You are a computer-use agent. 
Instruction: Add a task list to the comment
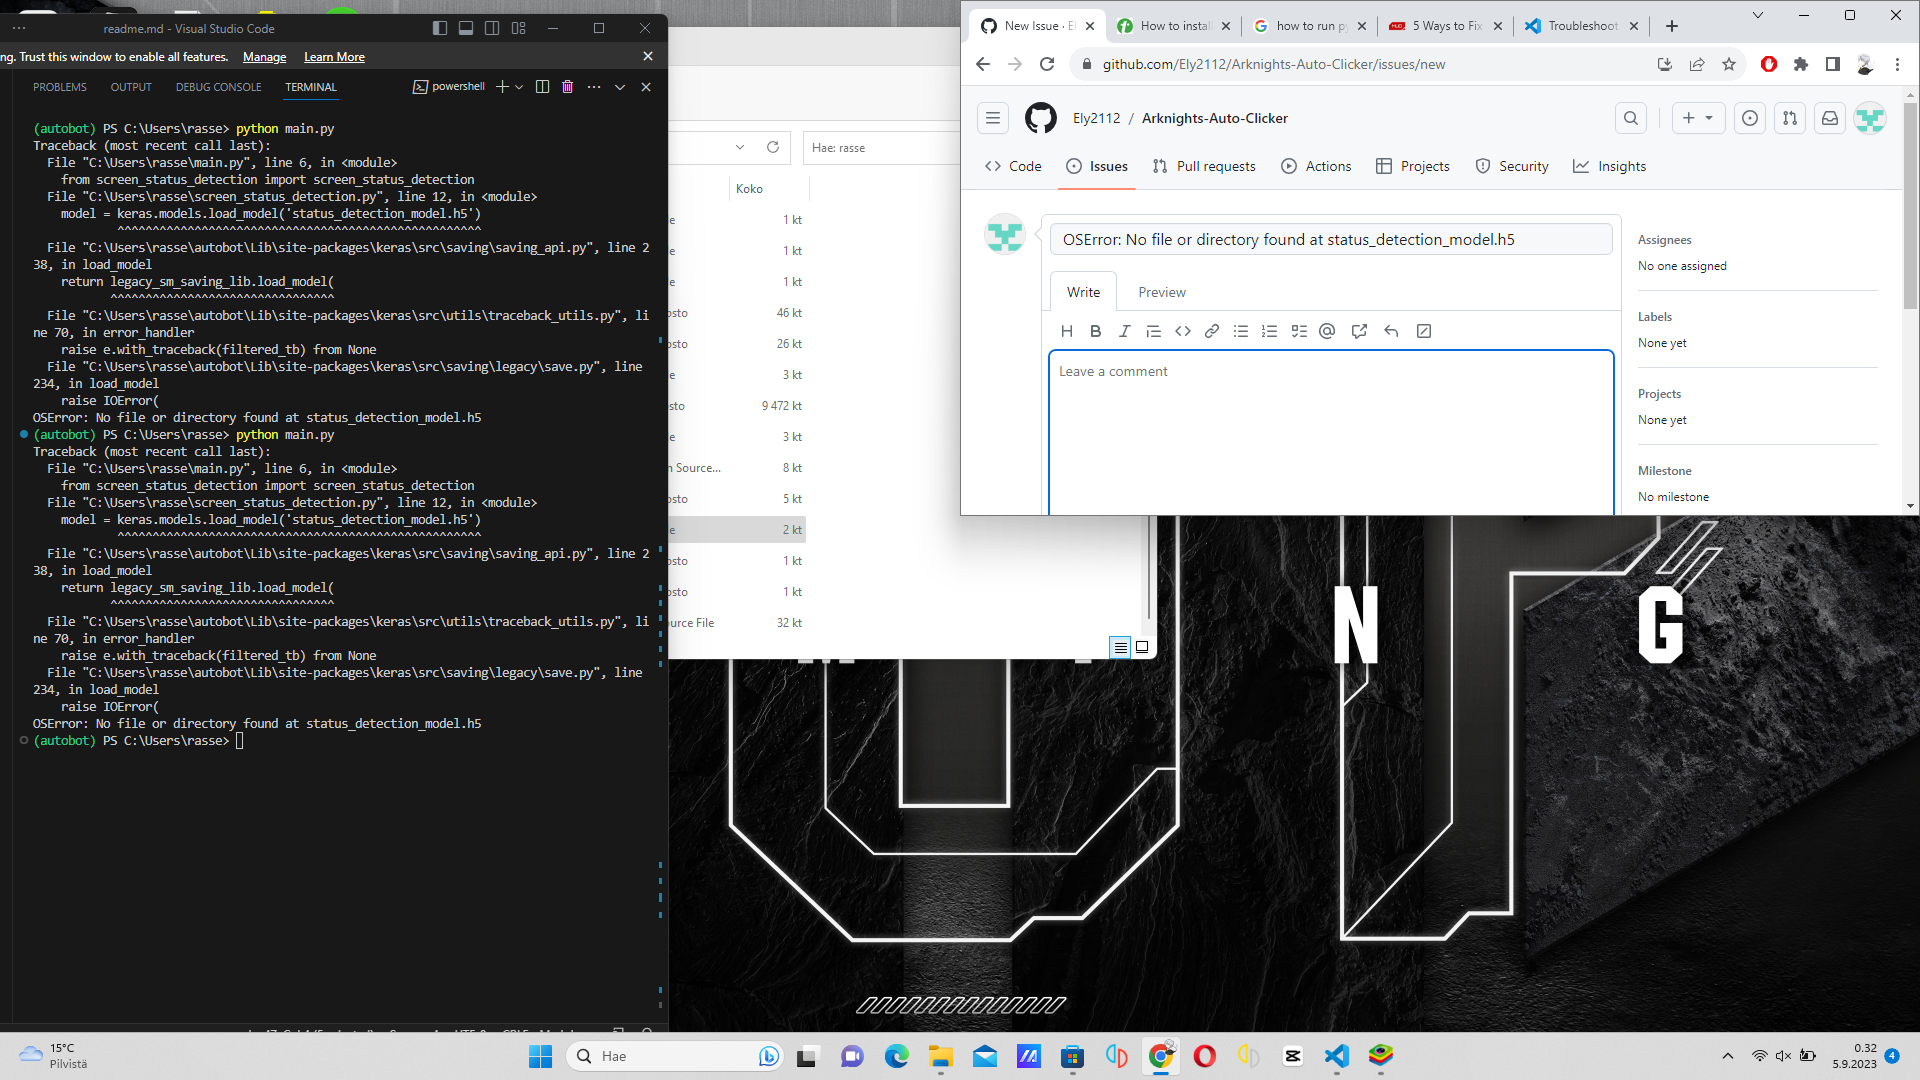point(1299,331)
